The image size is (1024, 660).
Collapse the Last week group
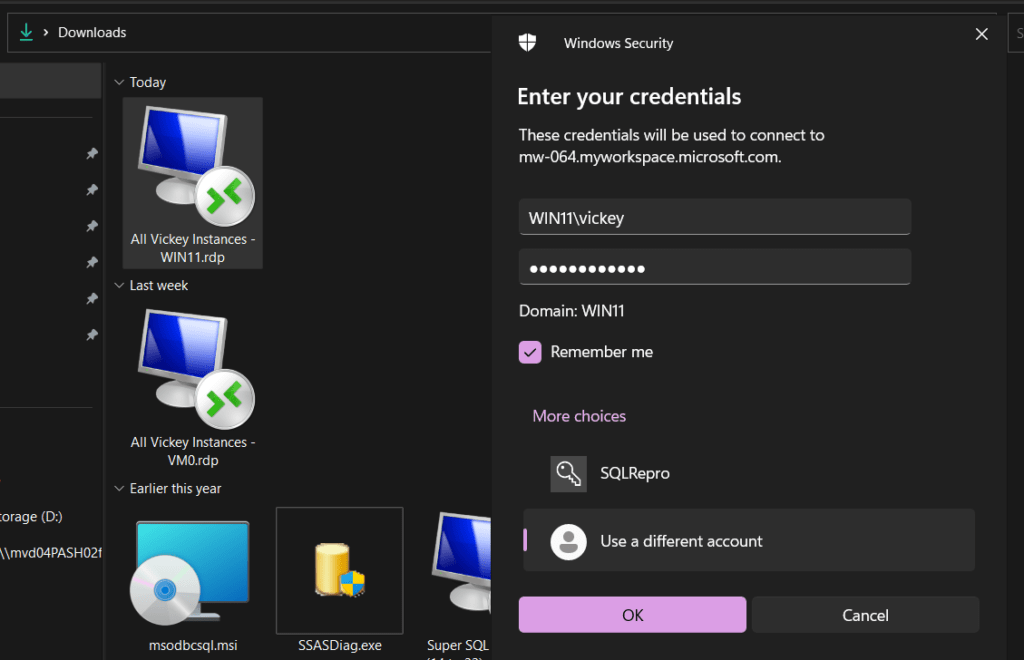[x=119, y=285]
